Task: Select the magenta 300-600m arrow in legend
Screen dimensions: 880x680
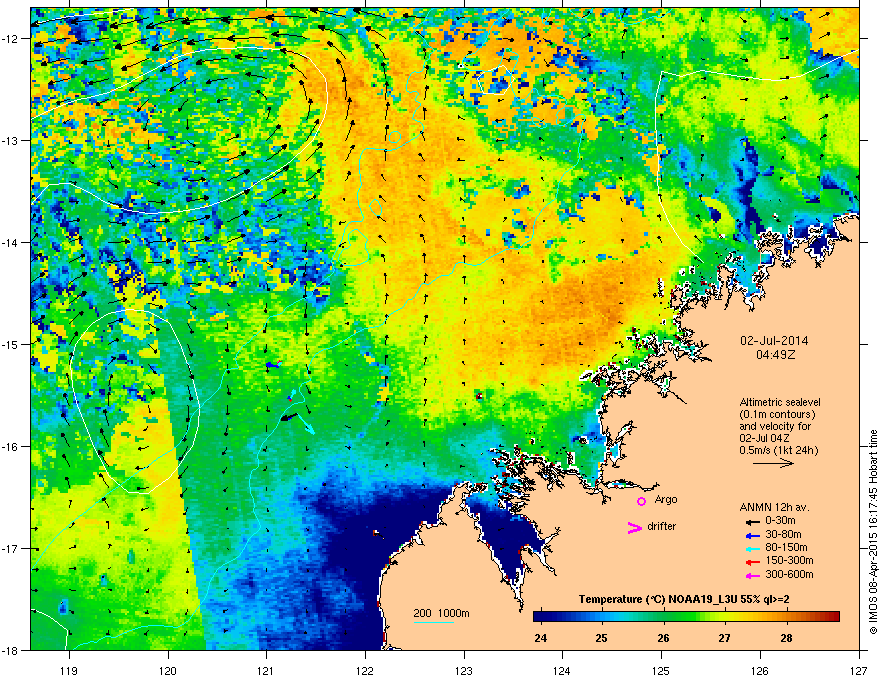Action: point(751,575)
